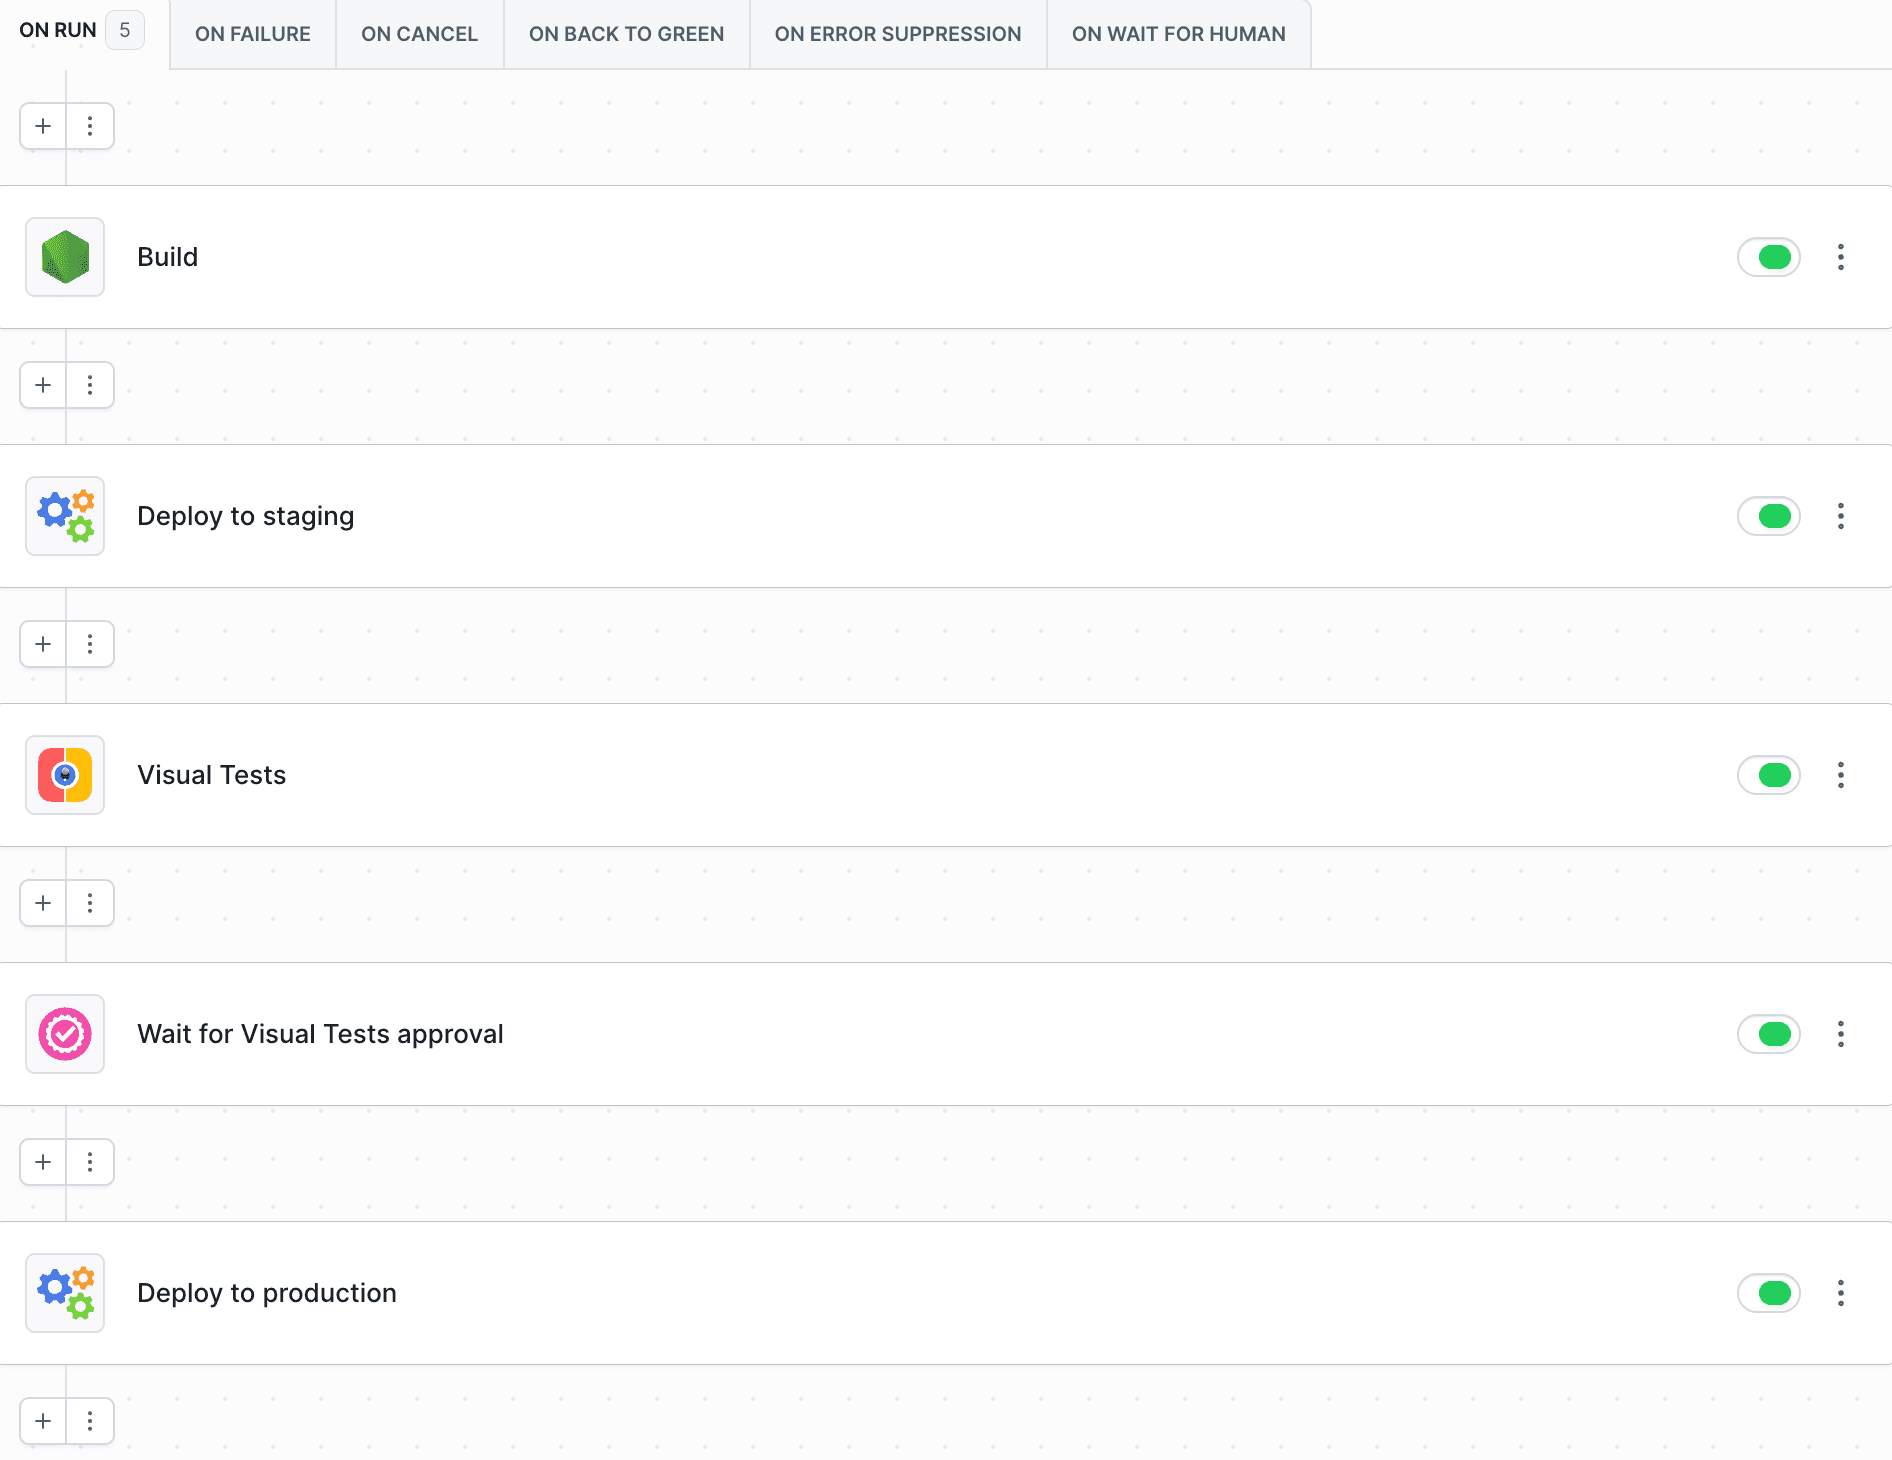Viewport: 1892px width, 1460px height.
Task: Disable the Build action toggle
Action: (x=1769, y=257)
